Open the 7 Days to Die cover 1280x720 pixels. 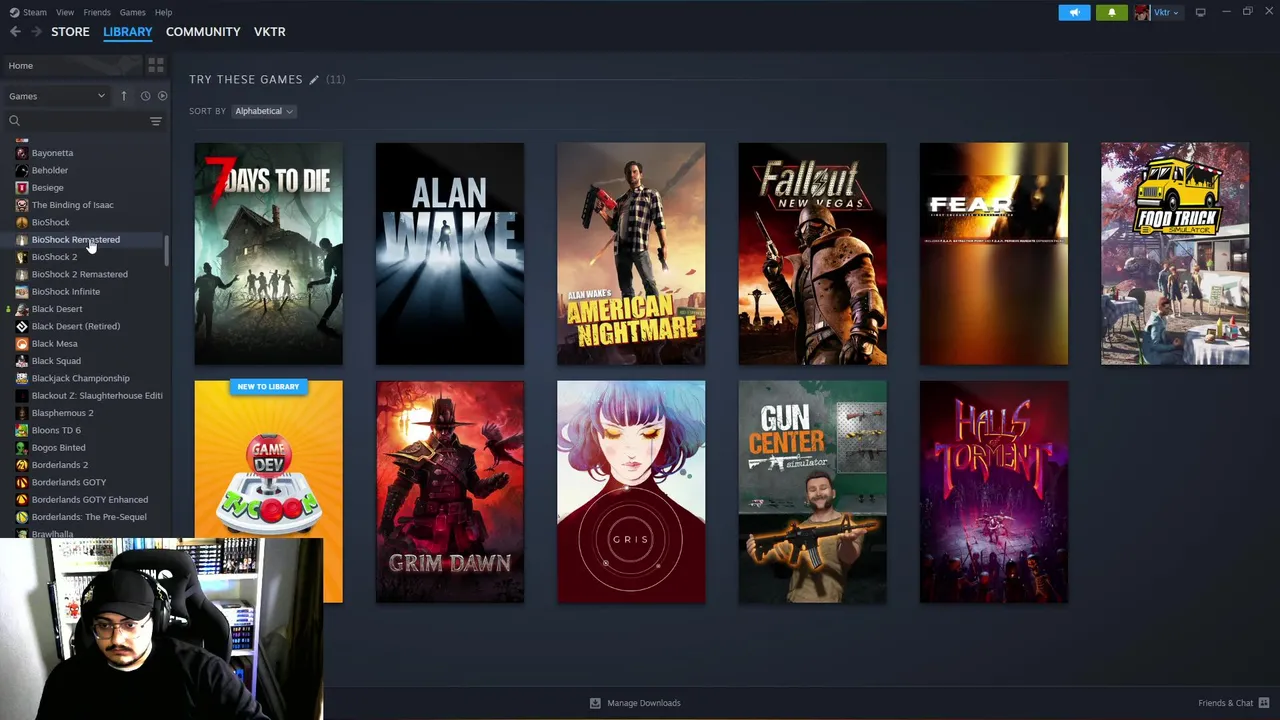coord(268,254)
